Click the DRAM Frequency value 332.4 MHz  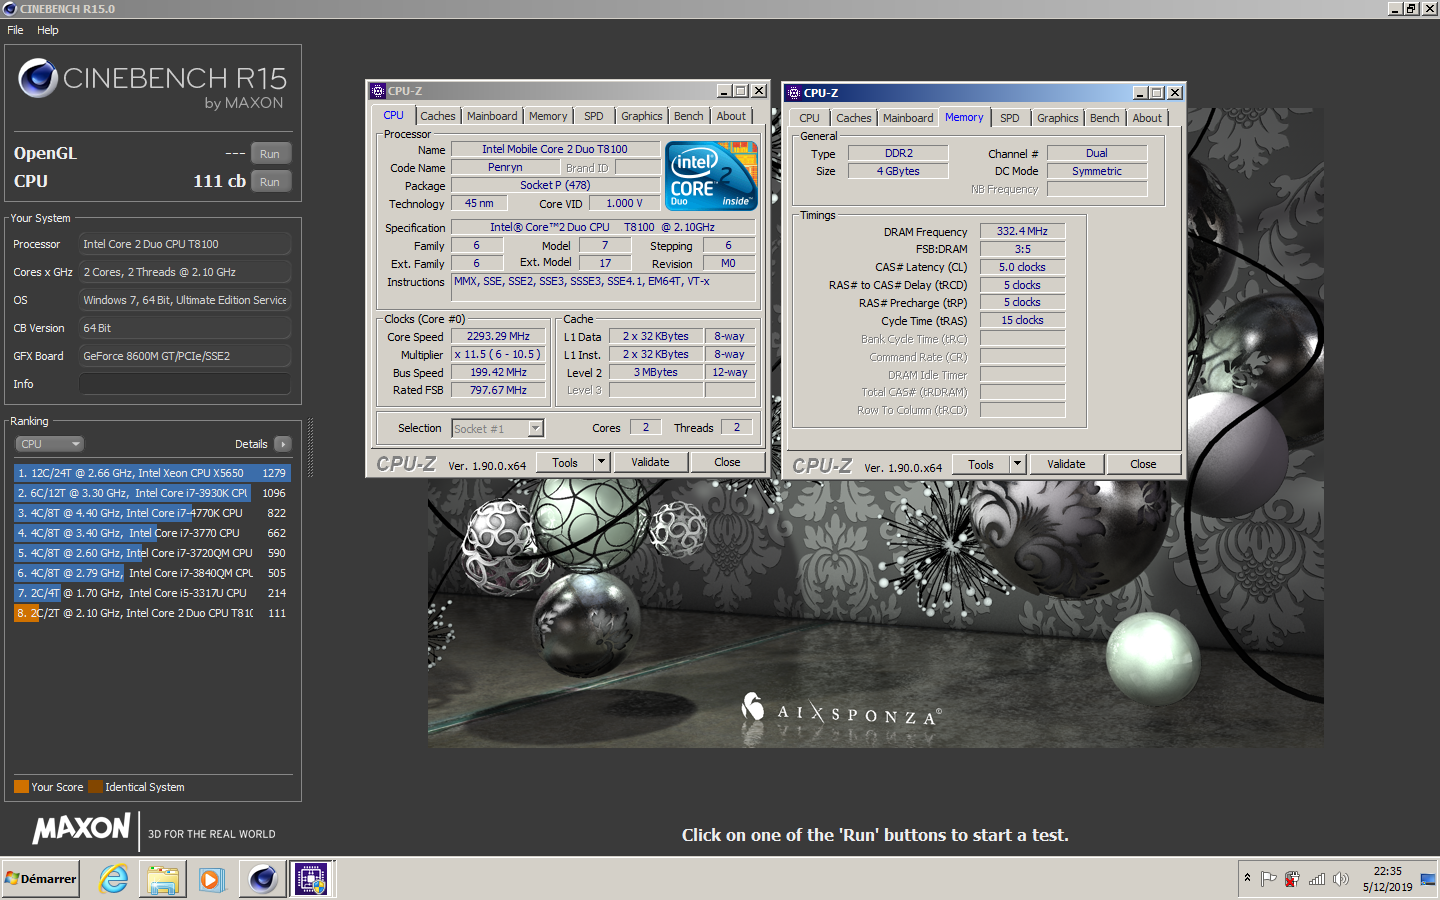[x=1022, y=231]
